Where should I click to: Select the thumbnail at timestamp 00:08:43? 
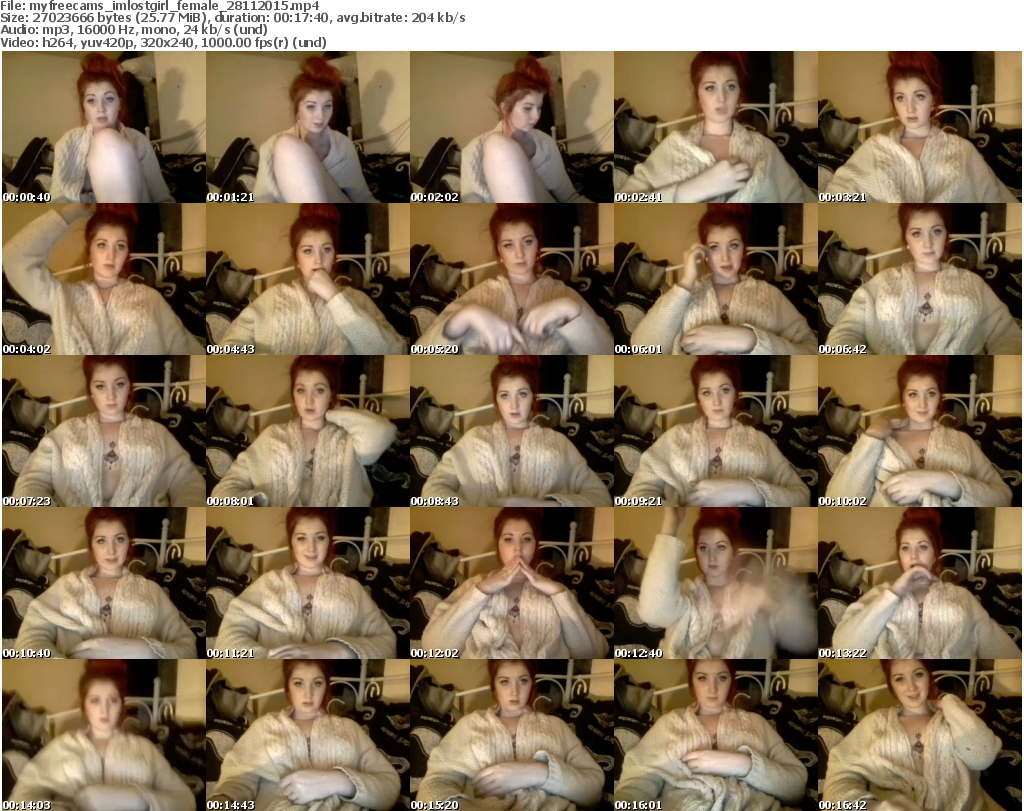(x=511, y=432)
